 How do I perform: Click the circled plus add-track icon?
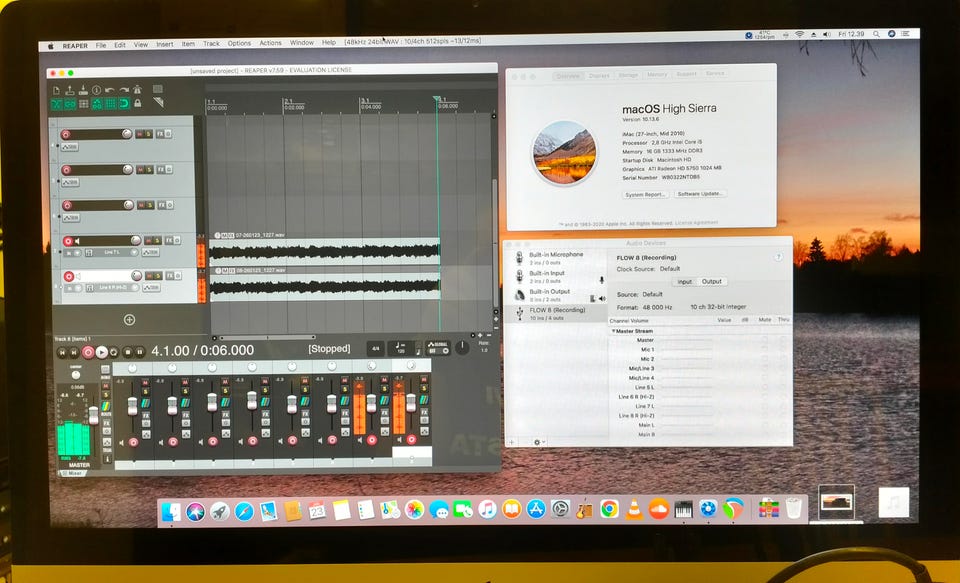[x=129, y=320]
